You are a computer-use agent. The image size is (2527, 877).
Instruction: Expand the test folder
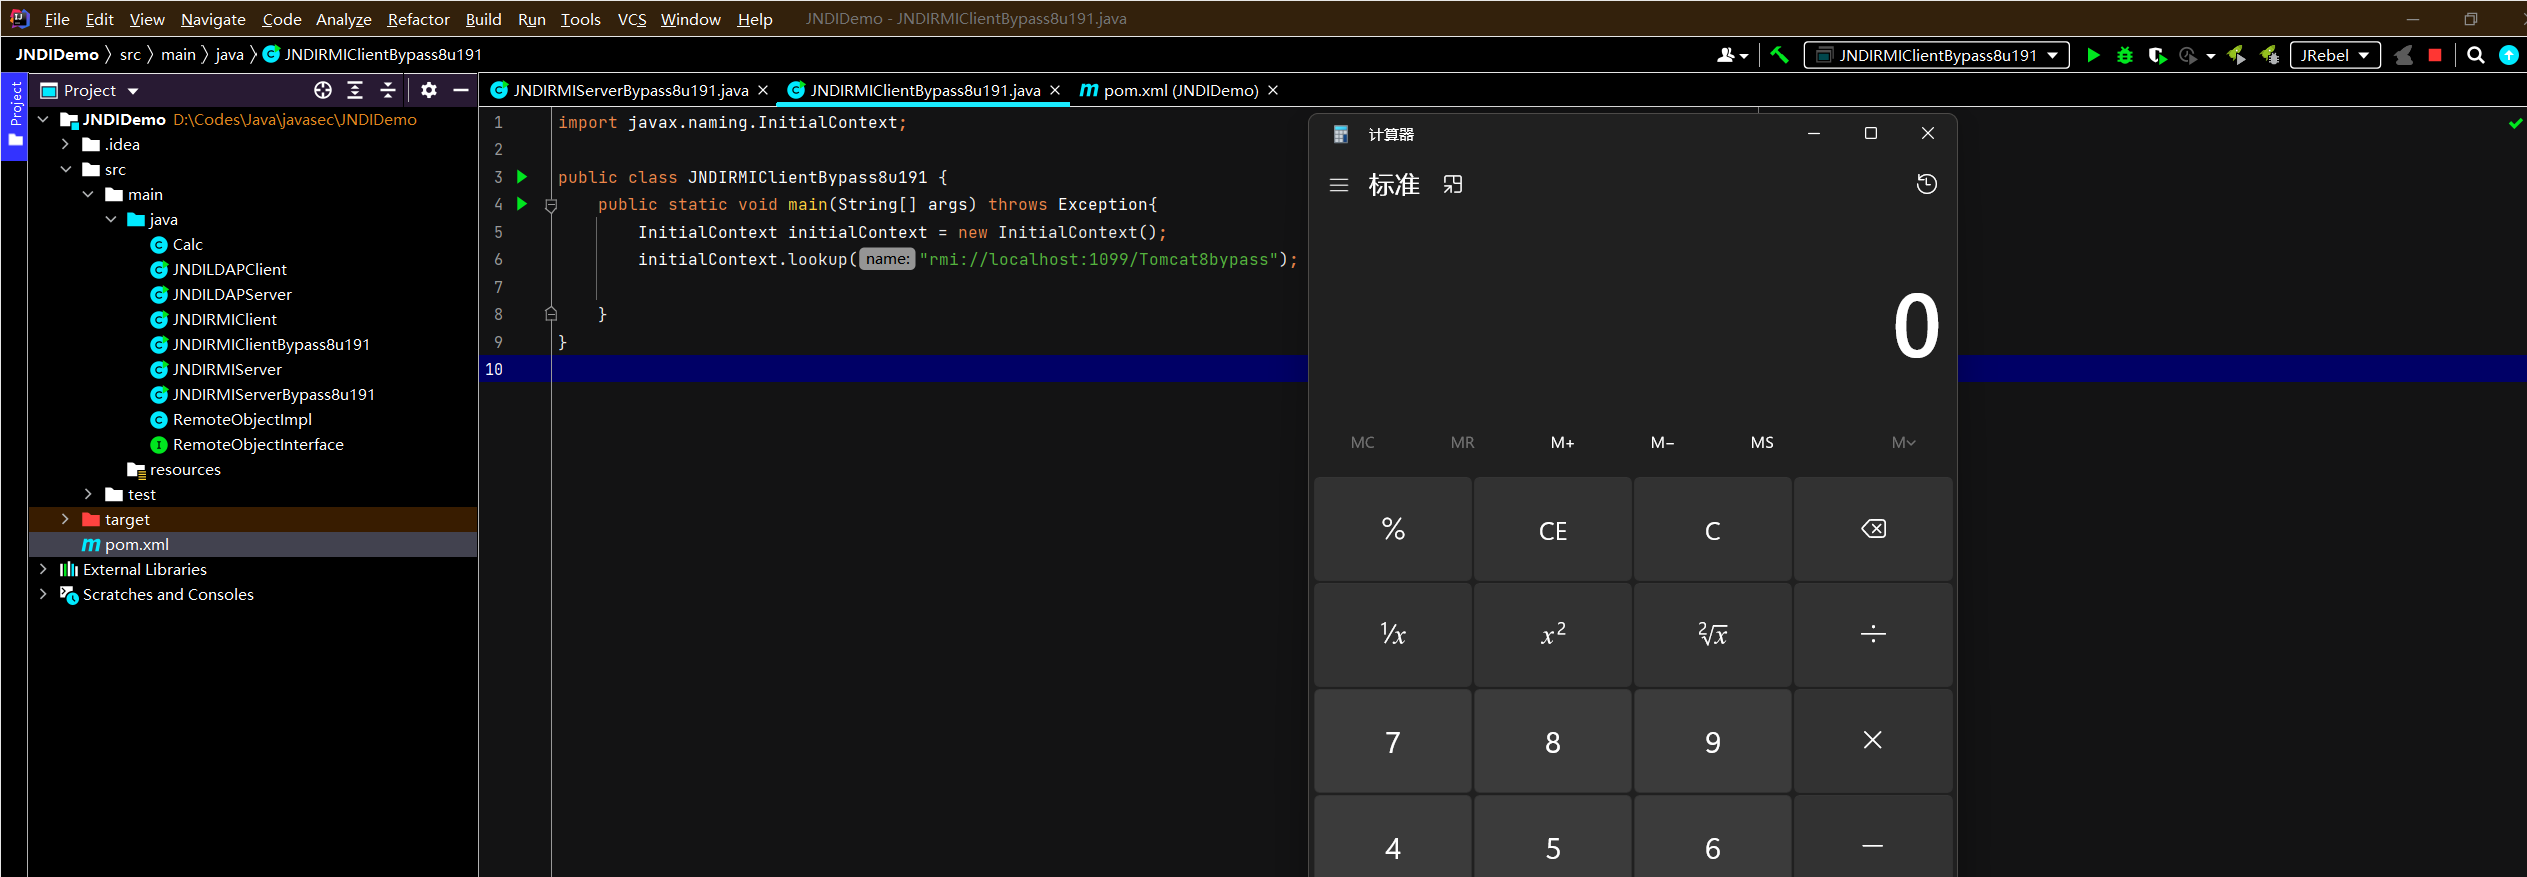point(88,494)
